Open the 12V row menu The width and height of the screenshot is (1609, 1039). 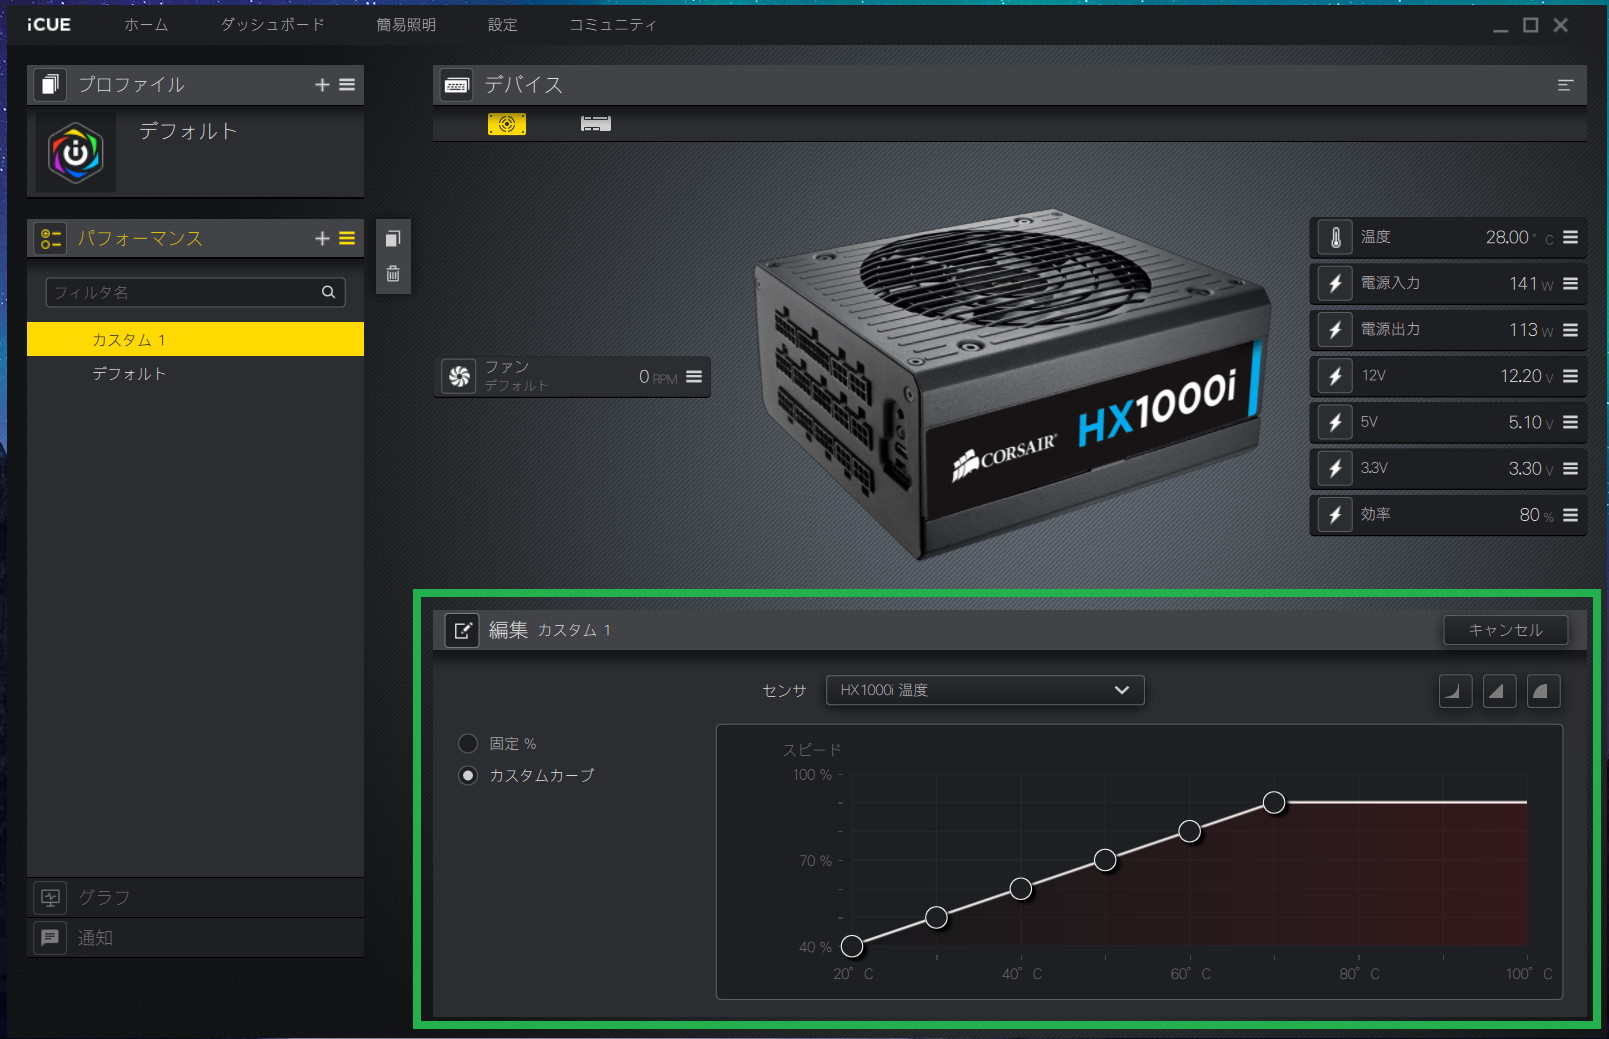click(x=1571, y=376)
